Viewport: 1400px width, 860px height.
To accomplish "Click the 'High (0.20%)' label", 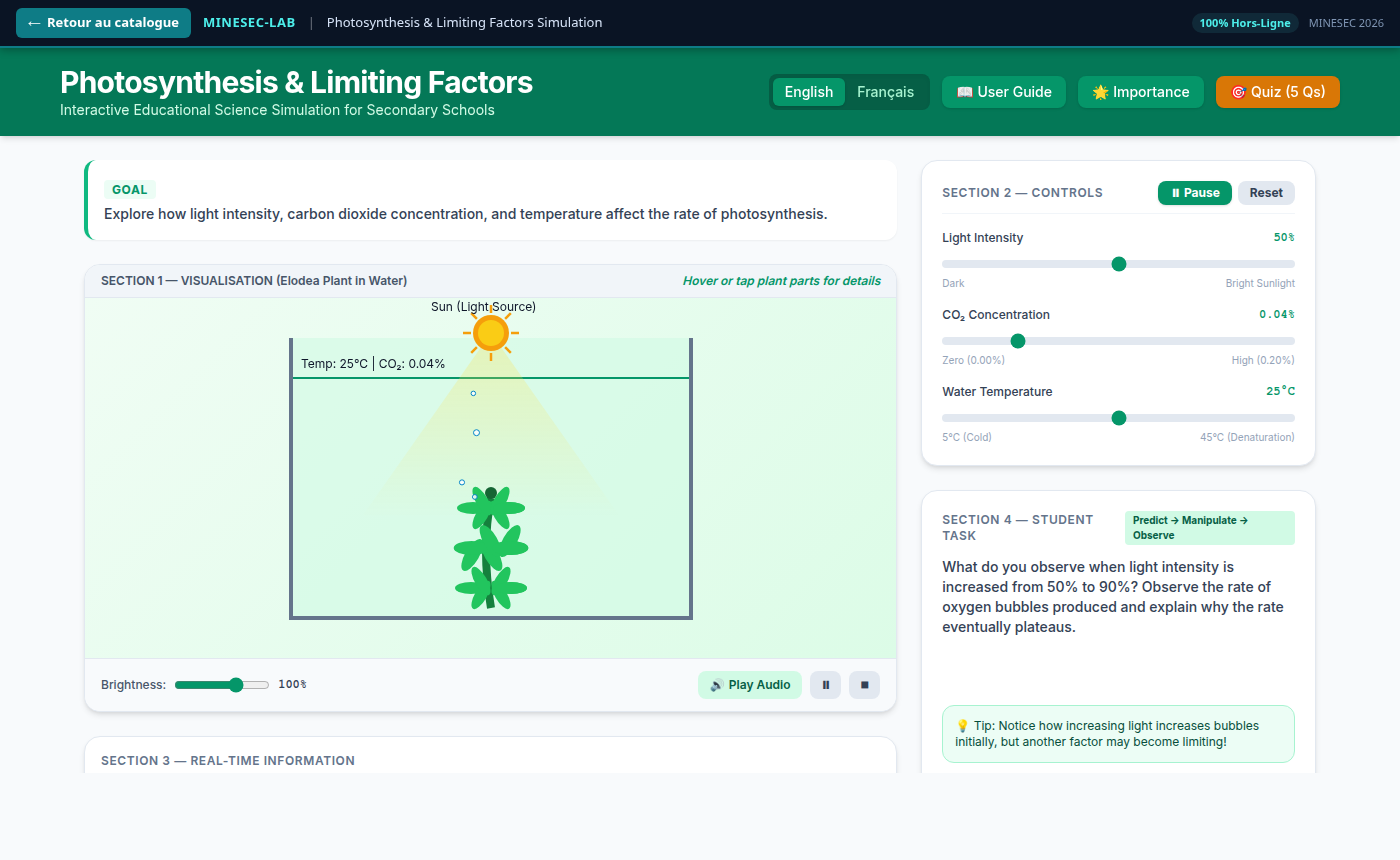I will pyautogui.click(x=1263, y=361).
